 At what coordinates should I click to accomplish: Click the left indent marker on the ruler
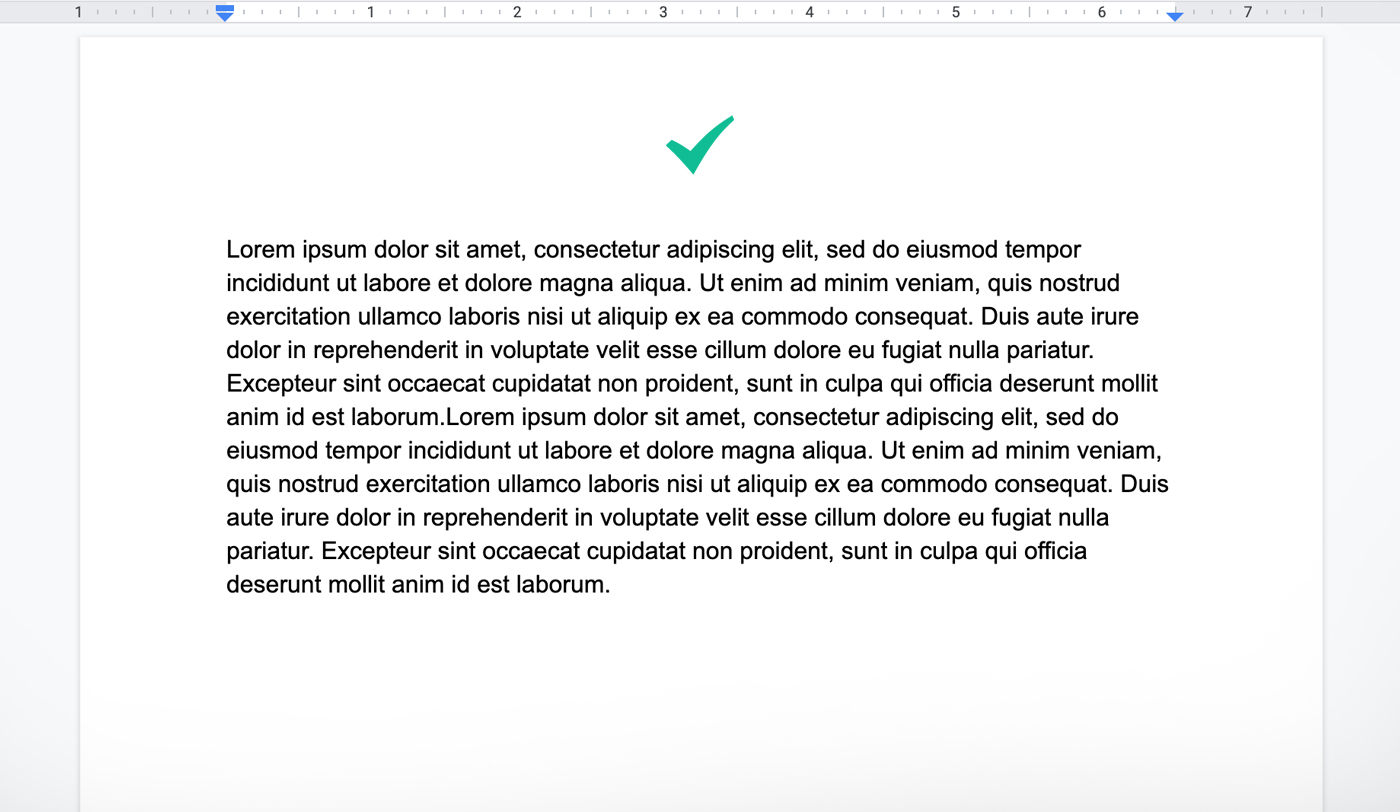(224, 17)
